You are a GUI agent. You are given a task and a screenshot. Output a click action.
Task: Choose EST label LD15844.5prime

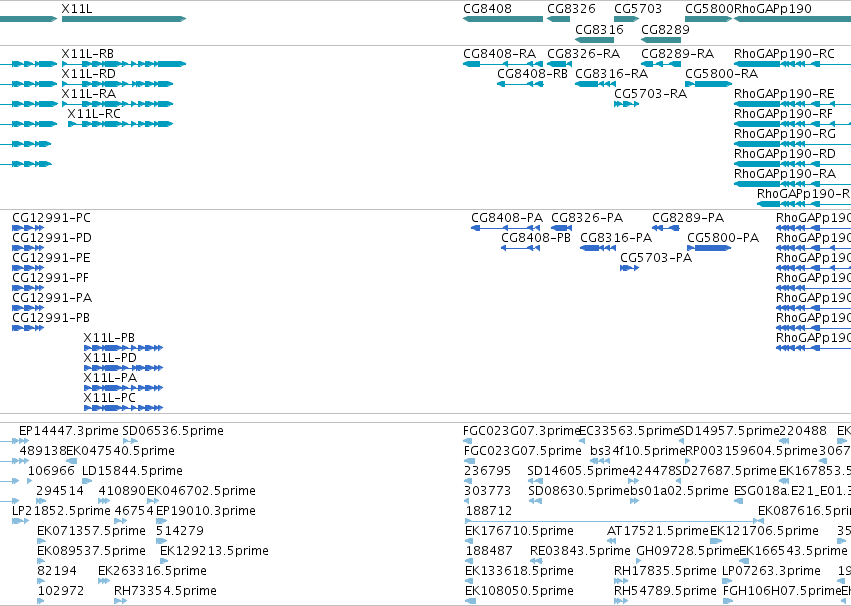tap(132, 471)
